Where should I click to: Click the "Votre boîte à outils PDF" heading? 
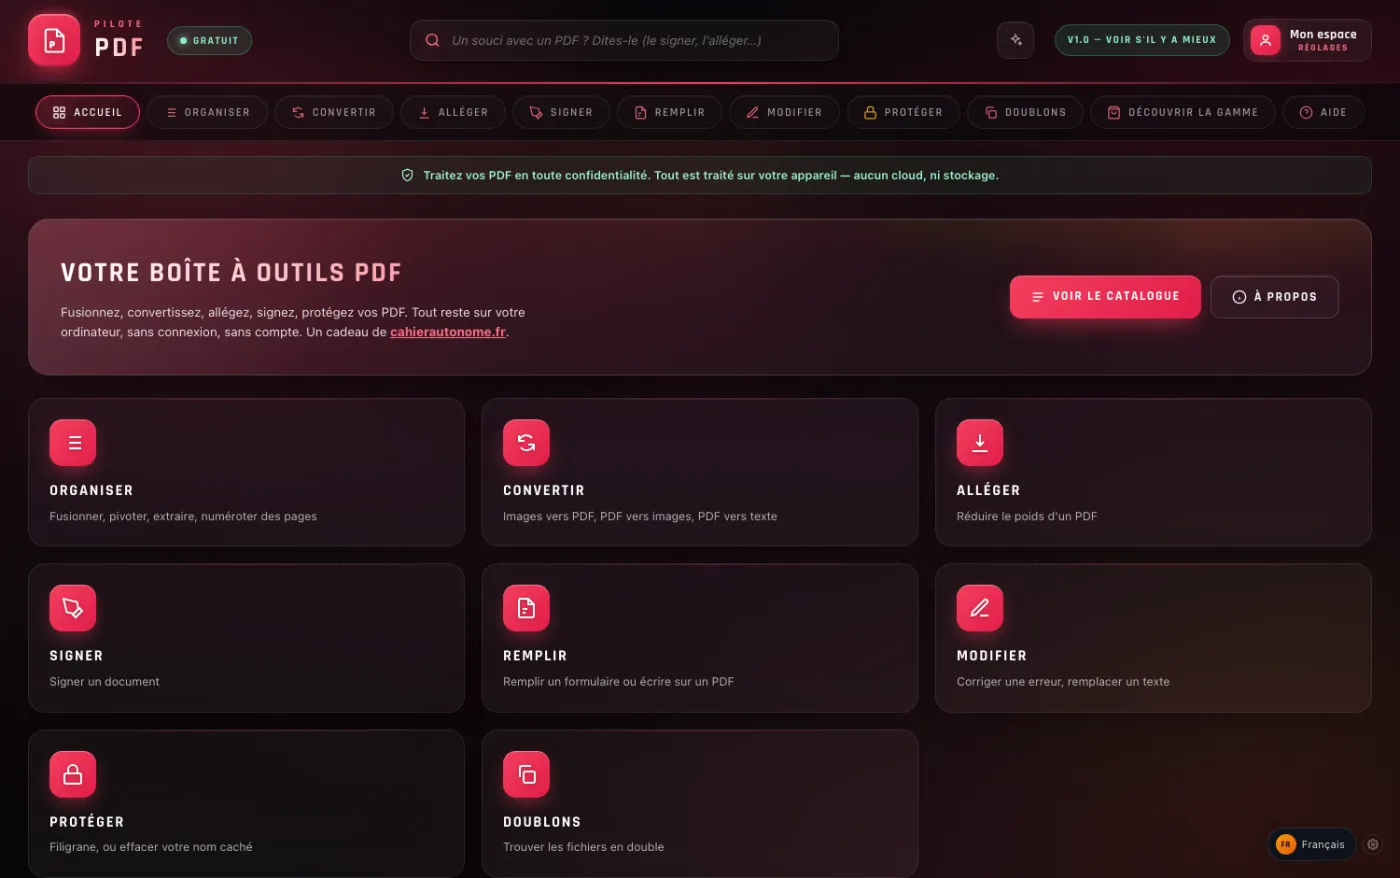click(x=231, y=272)
